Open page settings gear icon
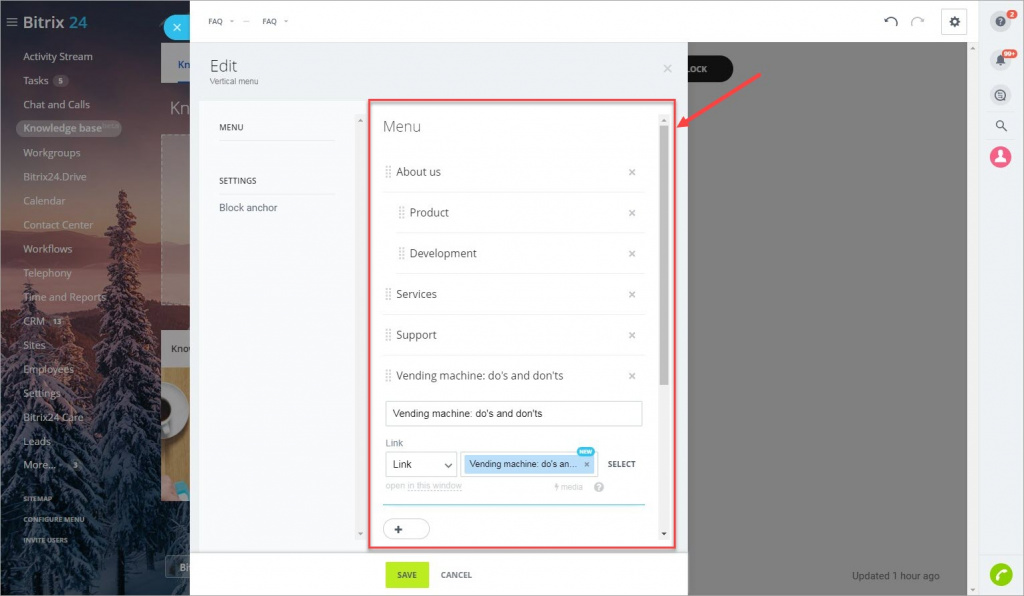The height and width of the screenshot is (596, 1024). (x=954, y=22)
